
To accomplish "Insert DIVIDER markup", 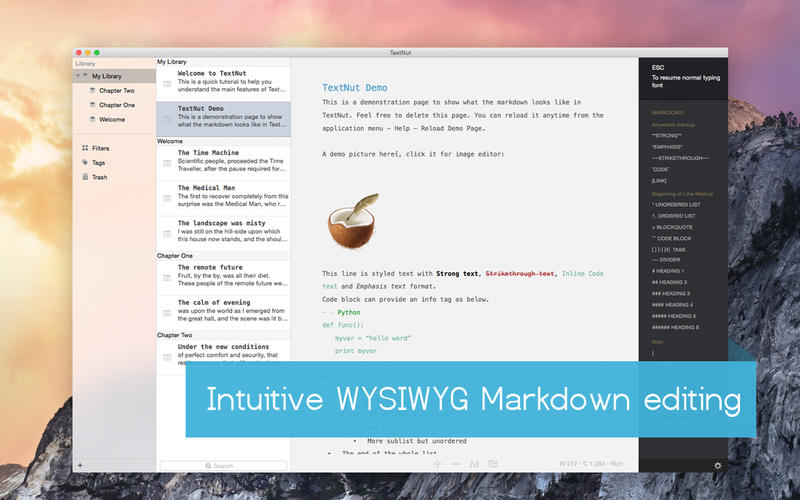I will [666, 260].
